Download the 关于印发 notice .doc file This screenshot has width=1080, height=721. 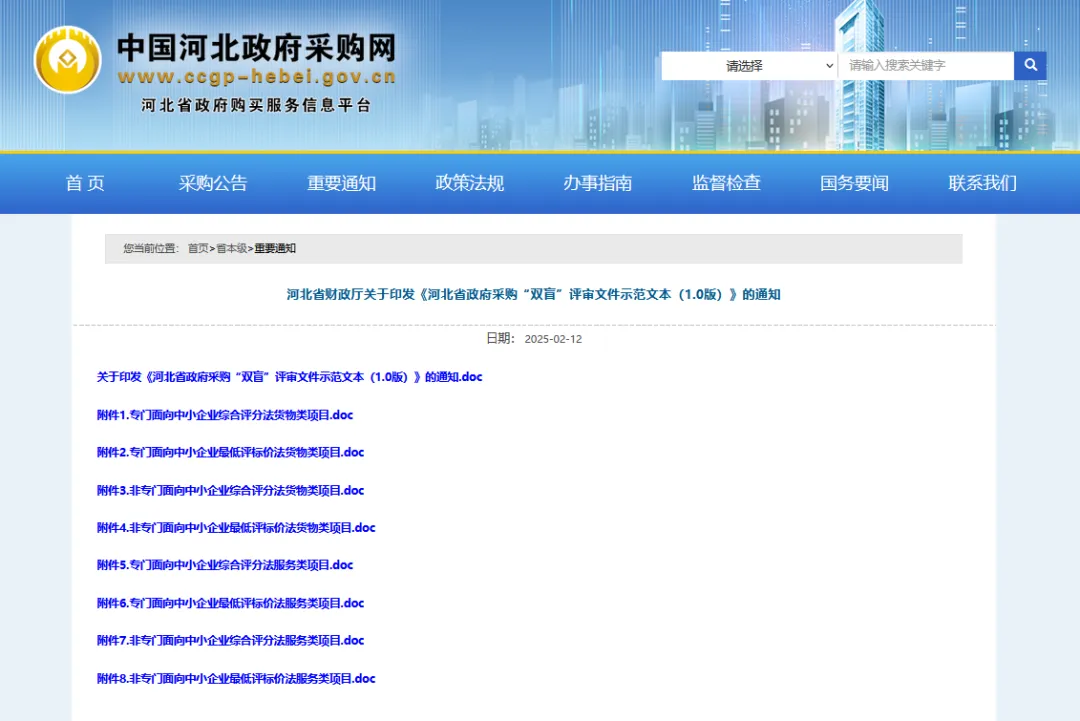pyautogui.click(x=289, y=377)
